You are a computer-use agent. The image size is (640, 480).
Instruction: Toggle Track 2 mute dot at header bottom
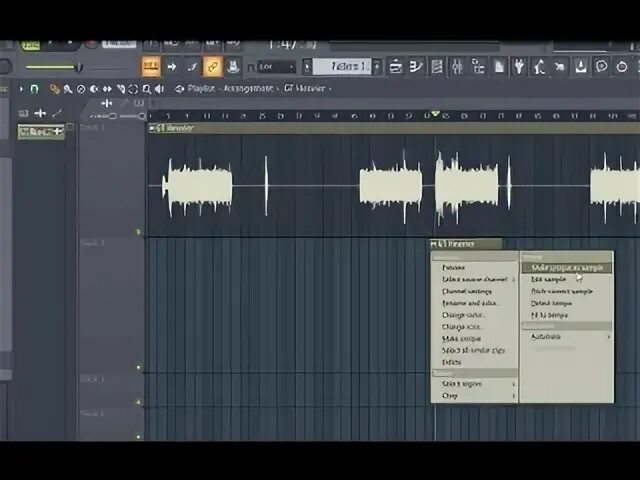click(x=138, y=367)
